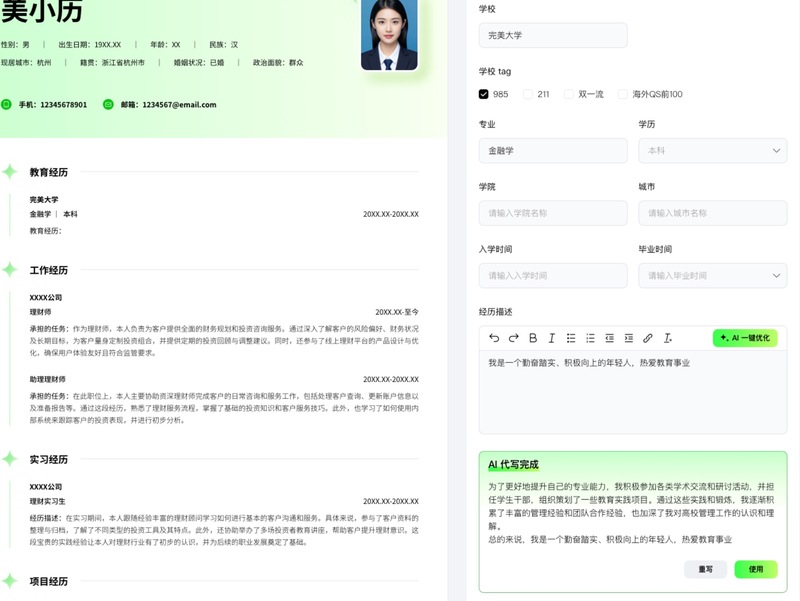Image resolution: width=800 pixels, height=601 pixels.
Task: Click the 理财实习生 title on resume
Action: (47, 501)
